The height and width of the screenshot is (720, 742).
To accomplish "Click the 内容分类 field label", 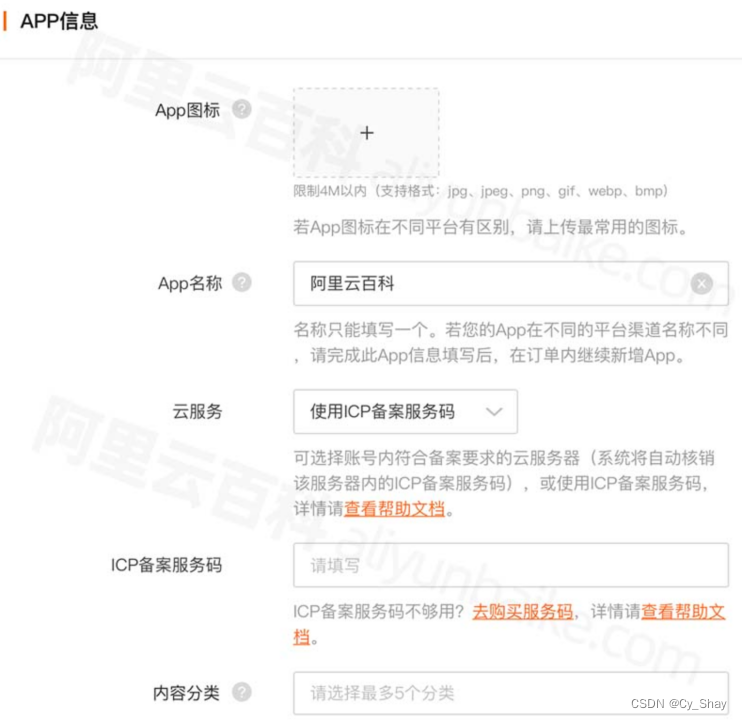I will click(x=186, y=693).
